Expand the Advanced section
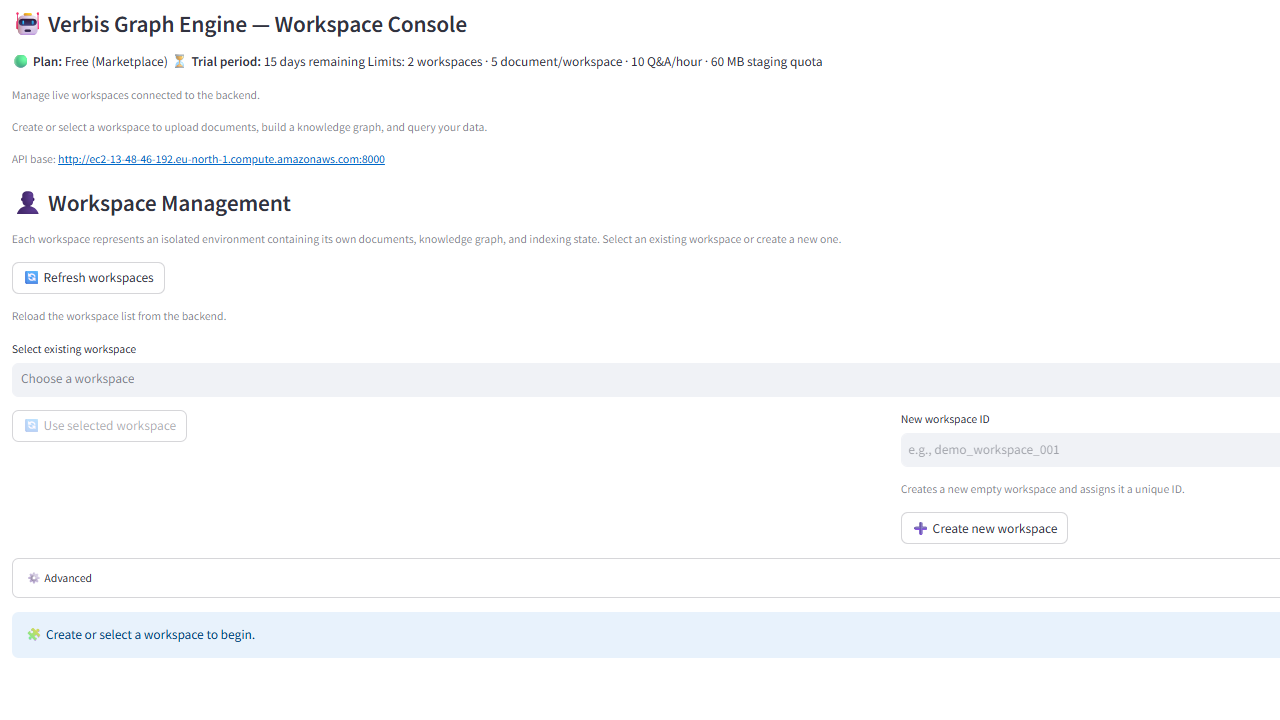This screenshot has width=1280, height=720. (x=646, y=578)
